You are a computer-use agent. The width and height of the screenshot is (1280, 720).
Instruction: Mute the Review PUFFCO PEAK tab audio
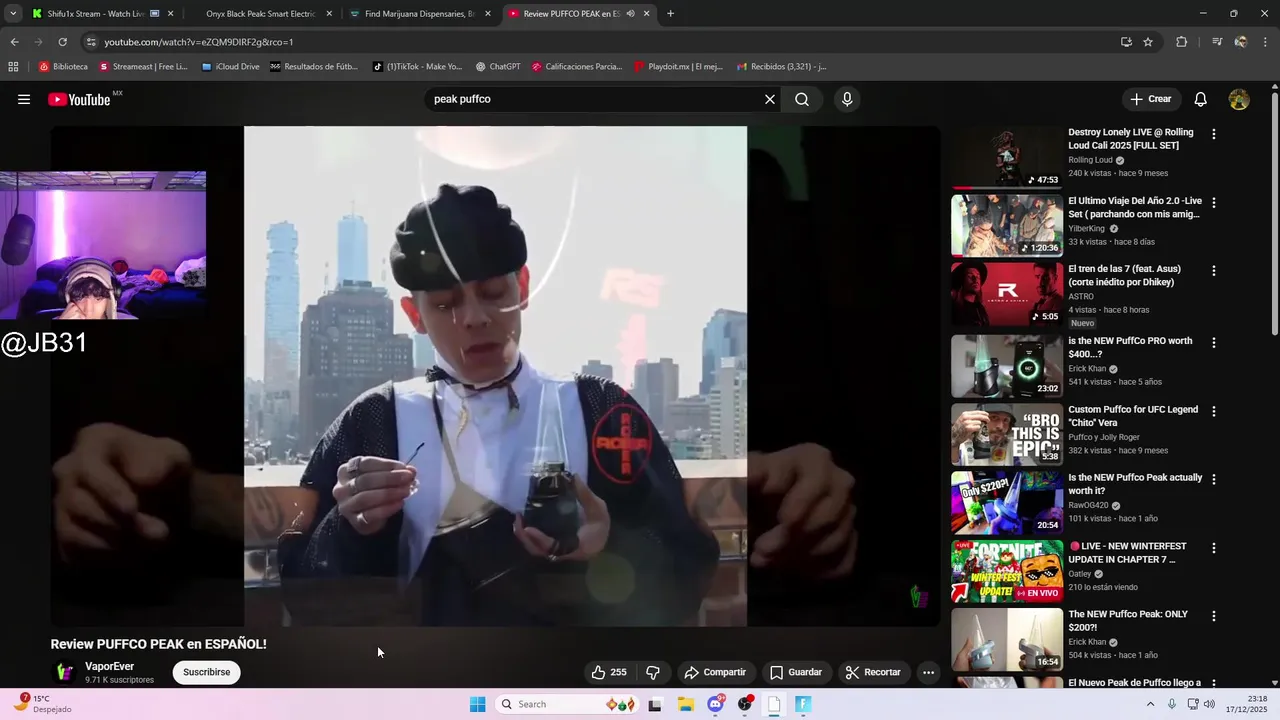point(631,14)
